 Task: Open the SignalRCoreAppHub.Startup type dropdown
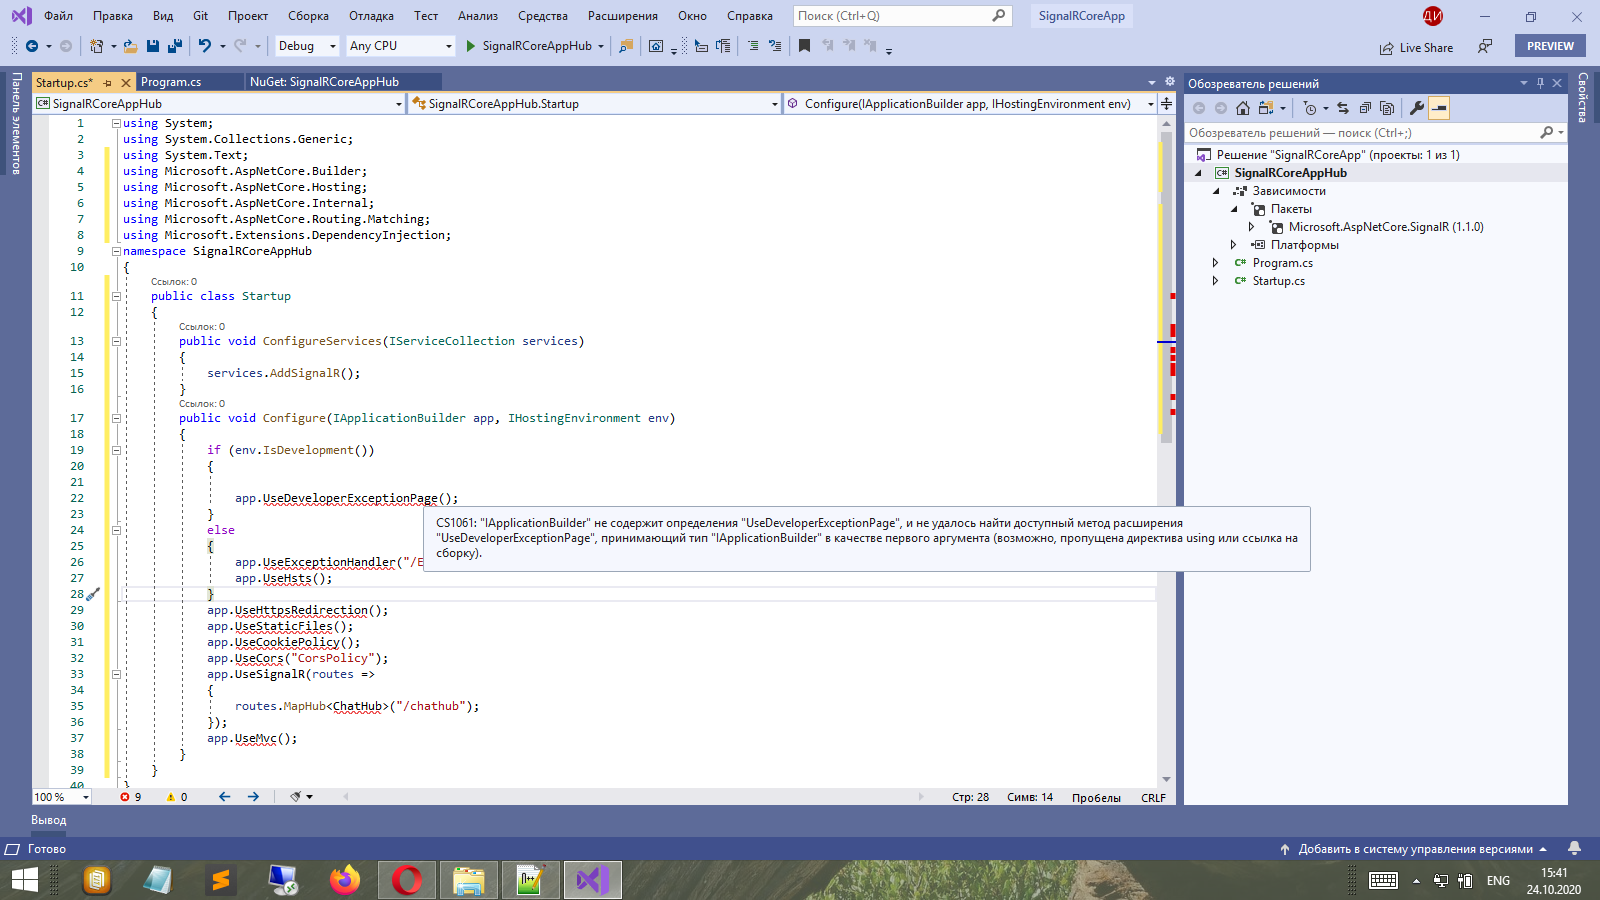coord(594,103)
